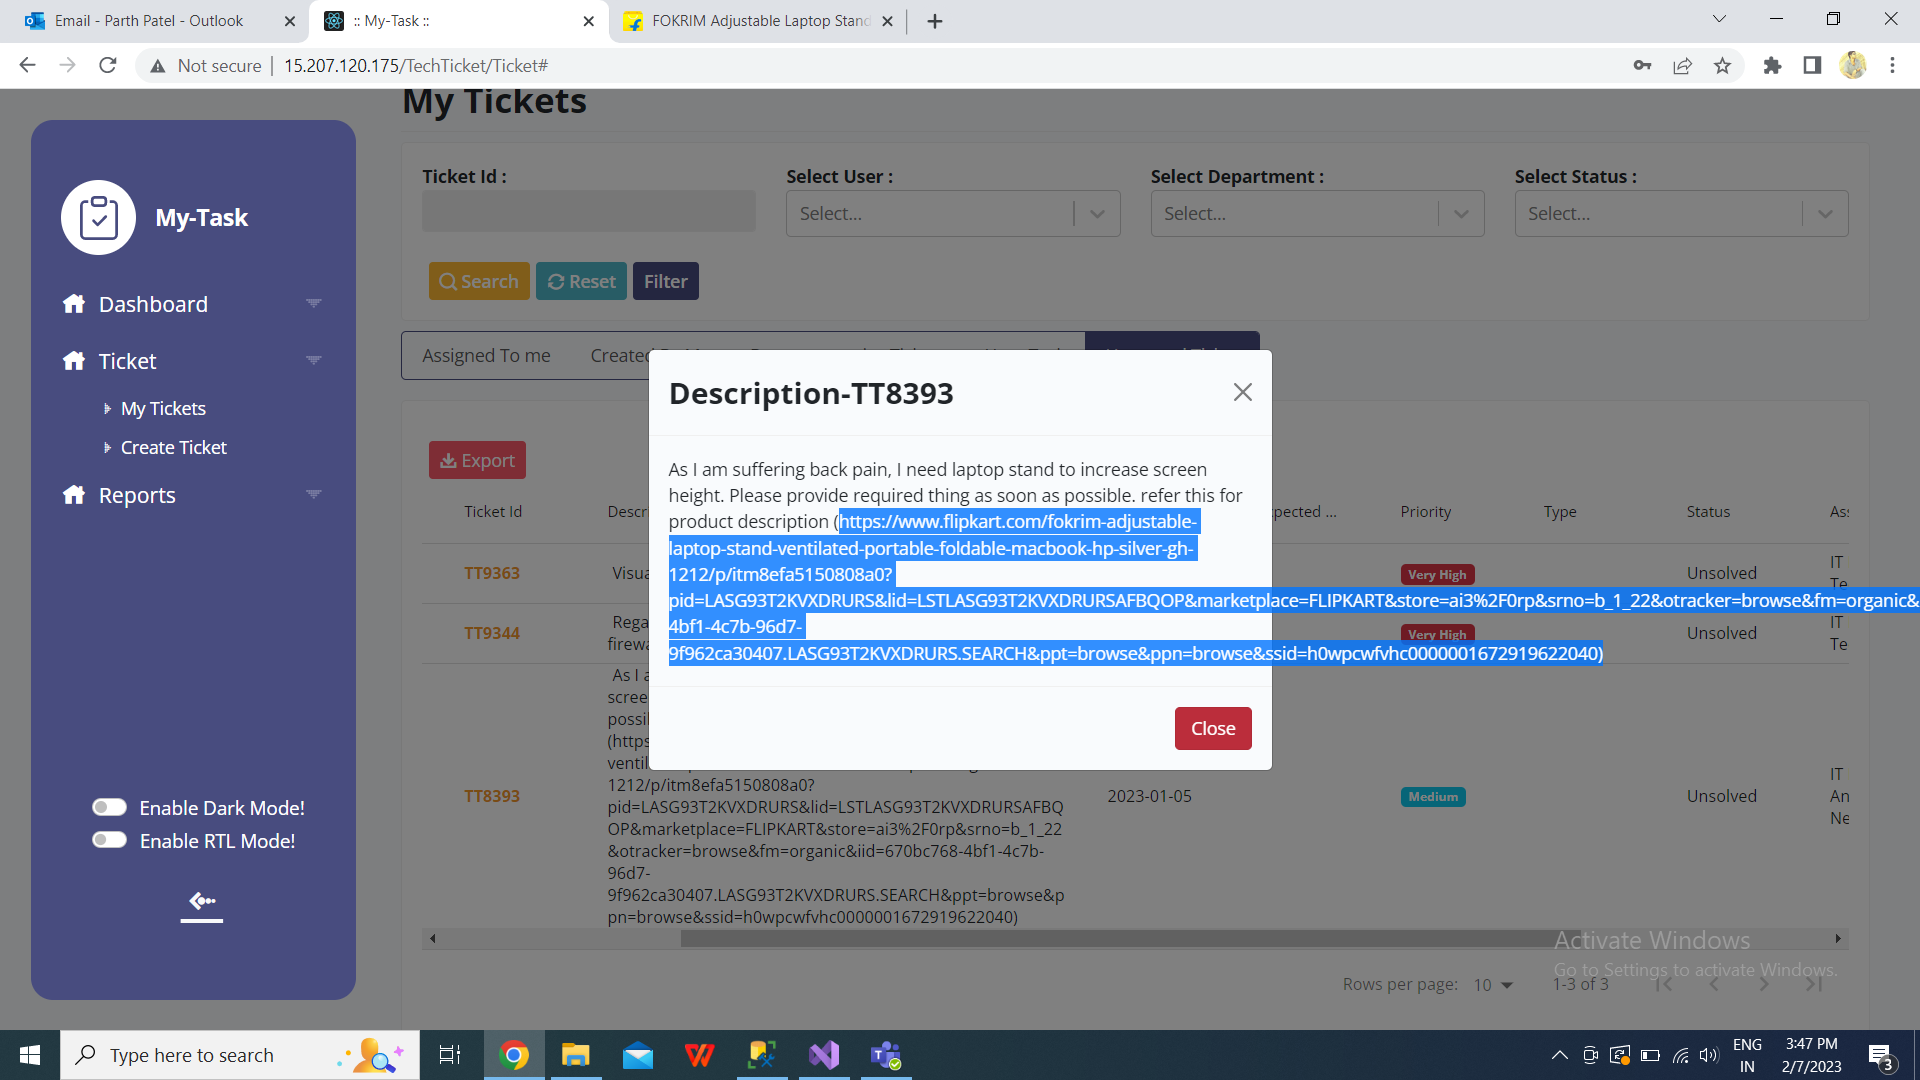Open ticket TT8393 link
The image size is (1920, 1080).
[492, 796]
